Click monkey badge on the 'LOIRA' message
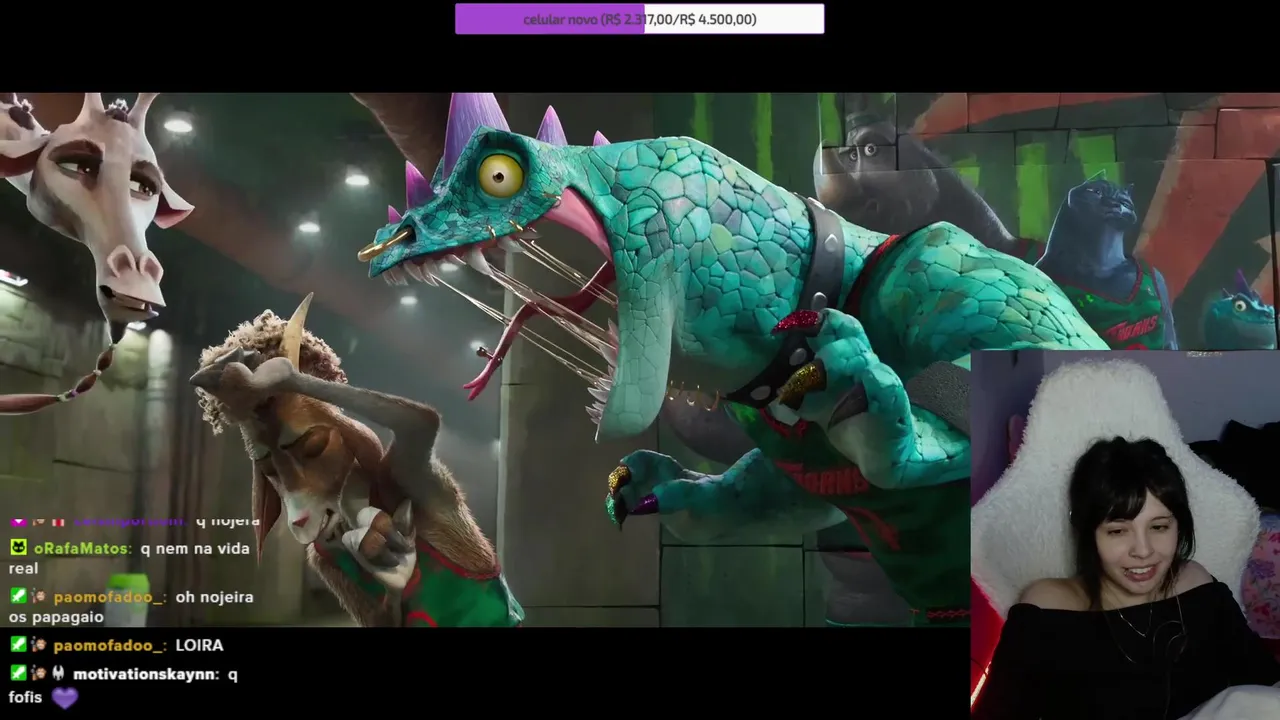This screenshot has width=1280, height=720. pyautogui.click(x=39, y=645)
